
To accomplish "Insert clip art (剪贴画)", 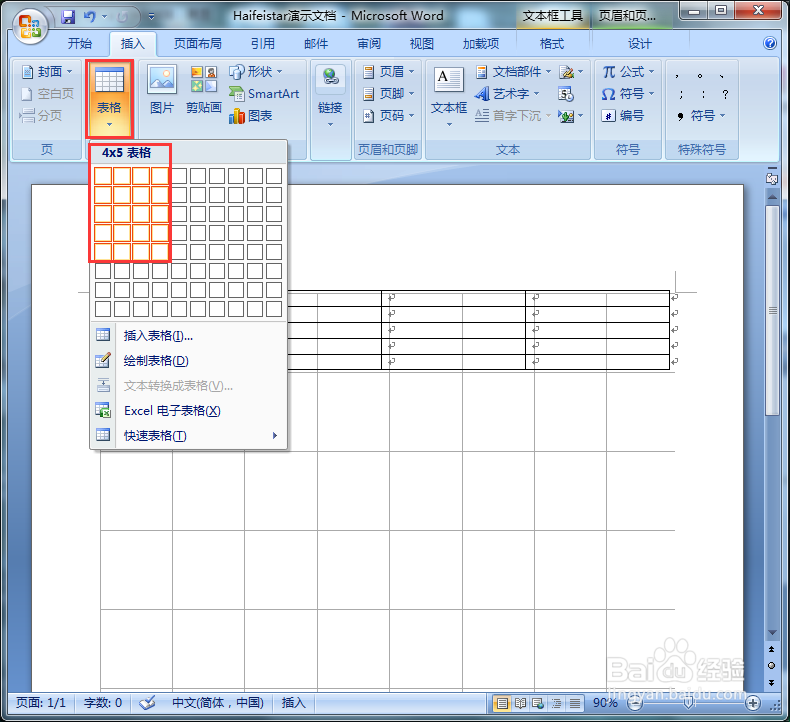I will pyautogui.click(x=204, y=90).
